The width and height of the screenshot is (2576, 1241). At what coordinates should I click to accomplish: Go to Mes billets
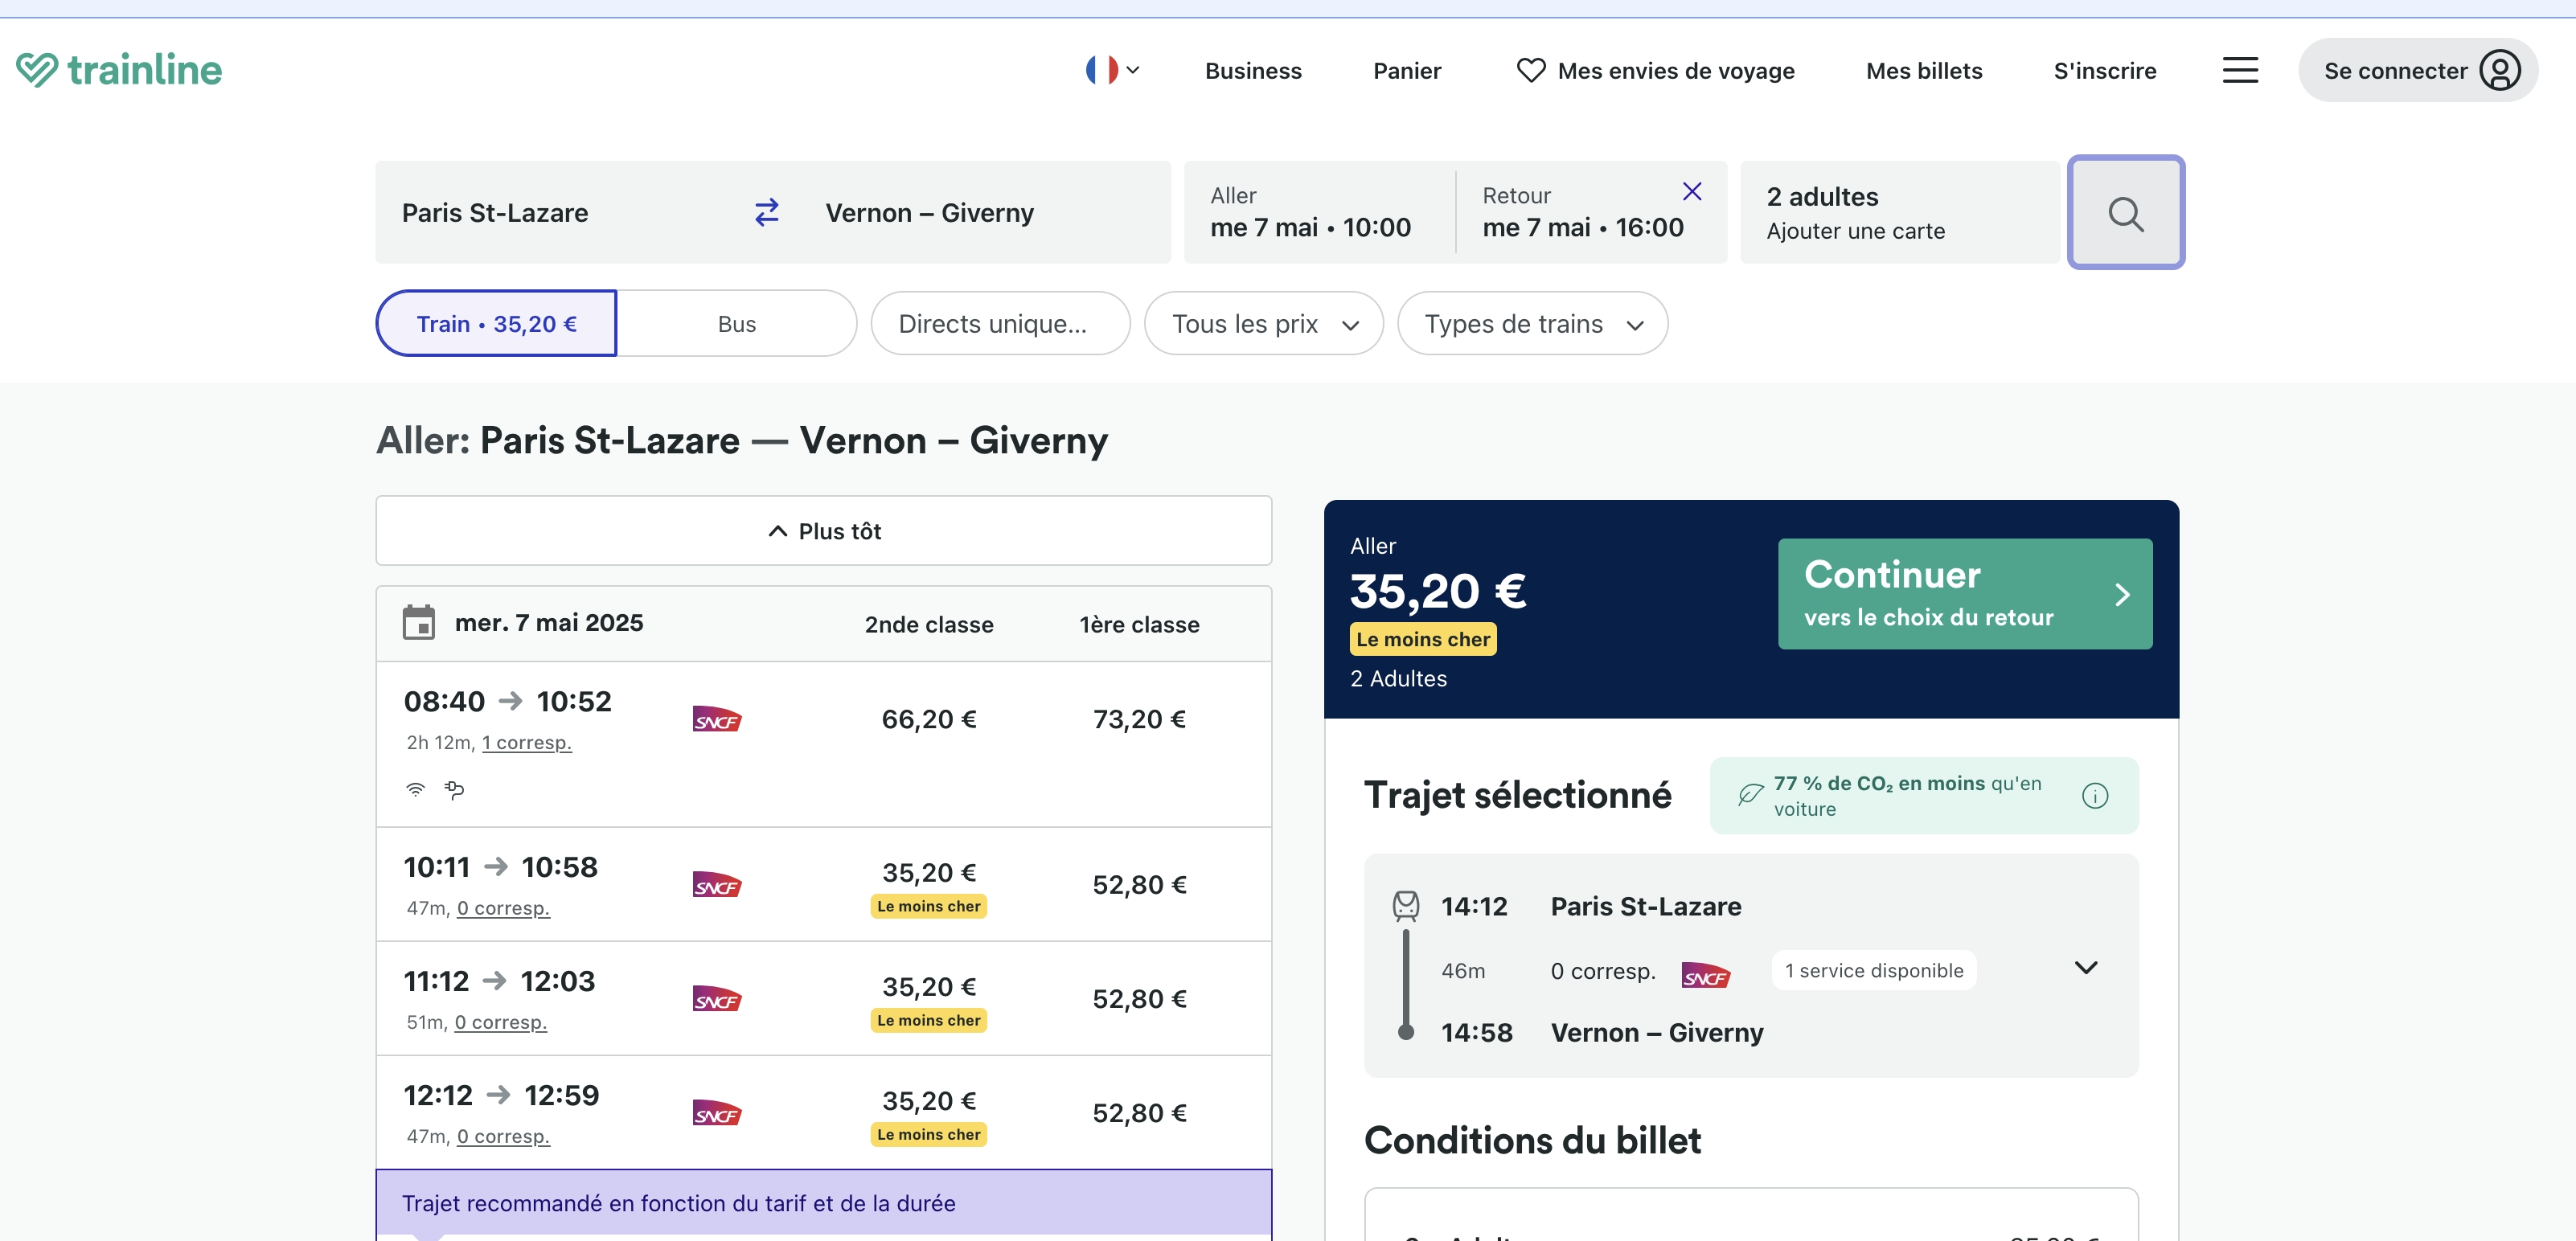1924,70
